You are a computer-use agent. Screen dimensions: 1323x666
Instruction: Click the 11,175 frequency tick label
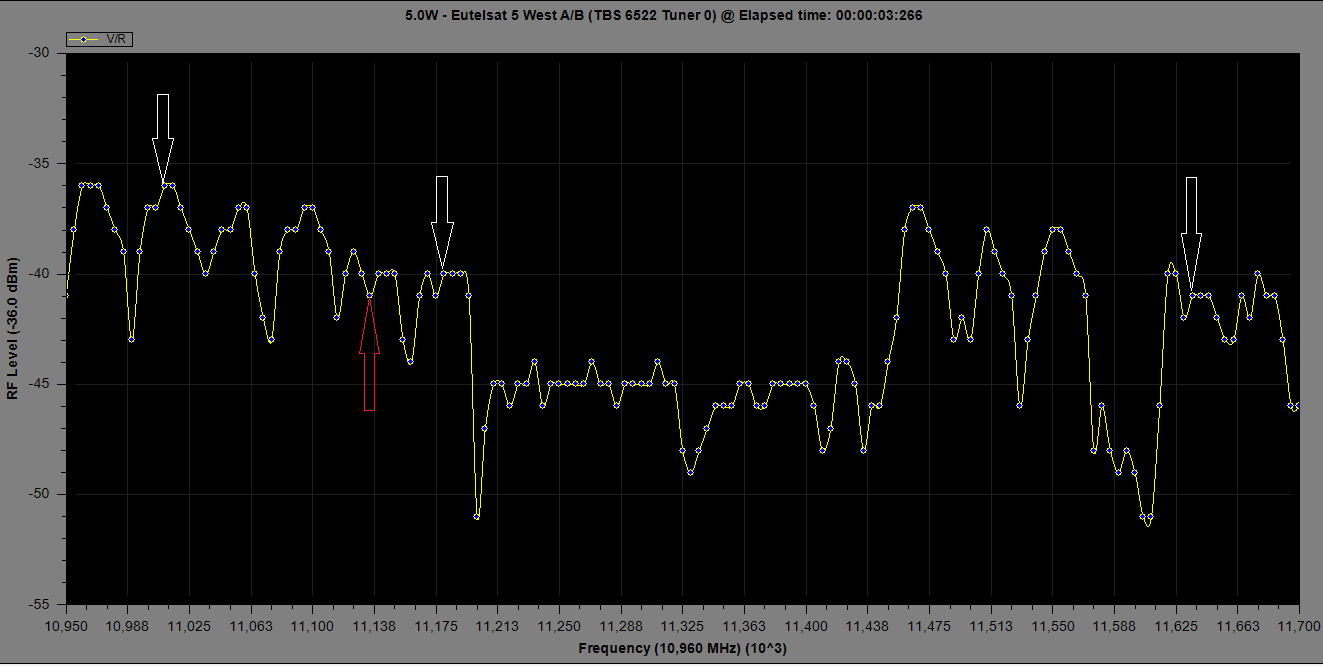(x=436, y=625)
